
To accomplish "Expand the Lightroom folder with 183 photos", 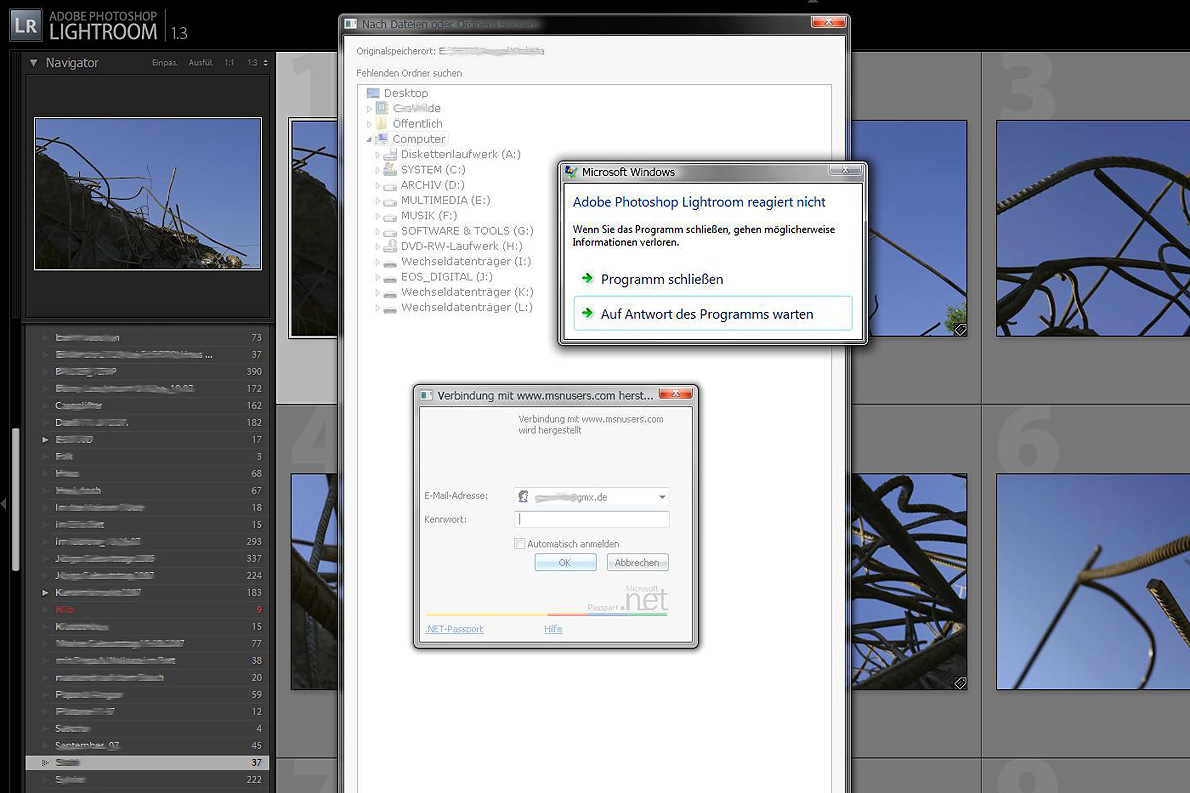I will coord(45,593).
